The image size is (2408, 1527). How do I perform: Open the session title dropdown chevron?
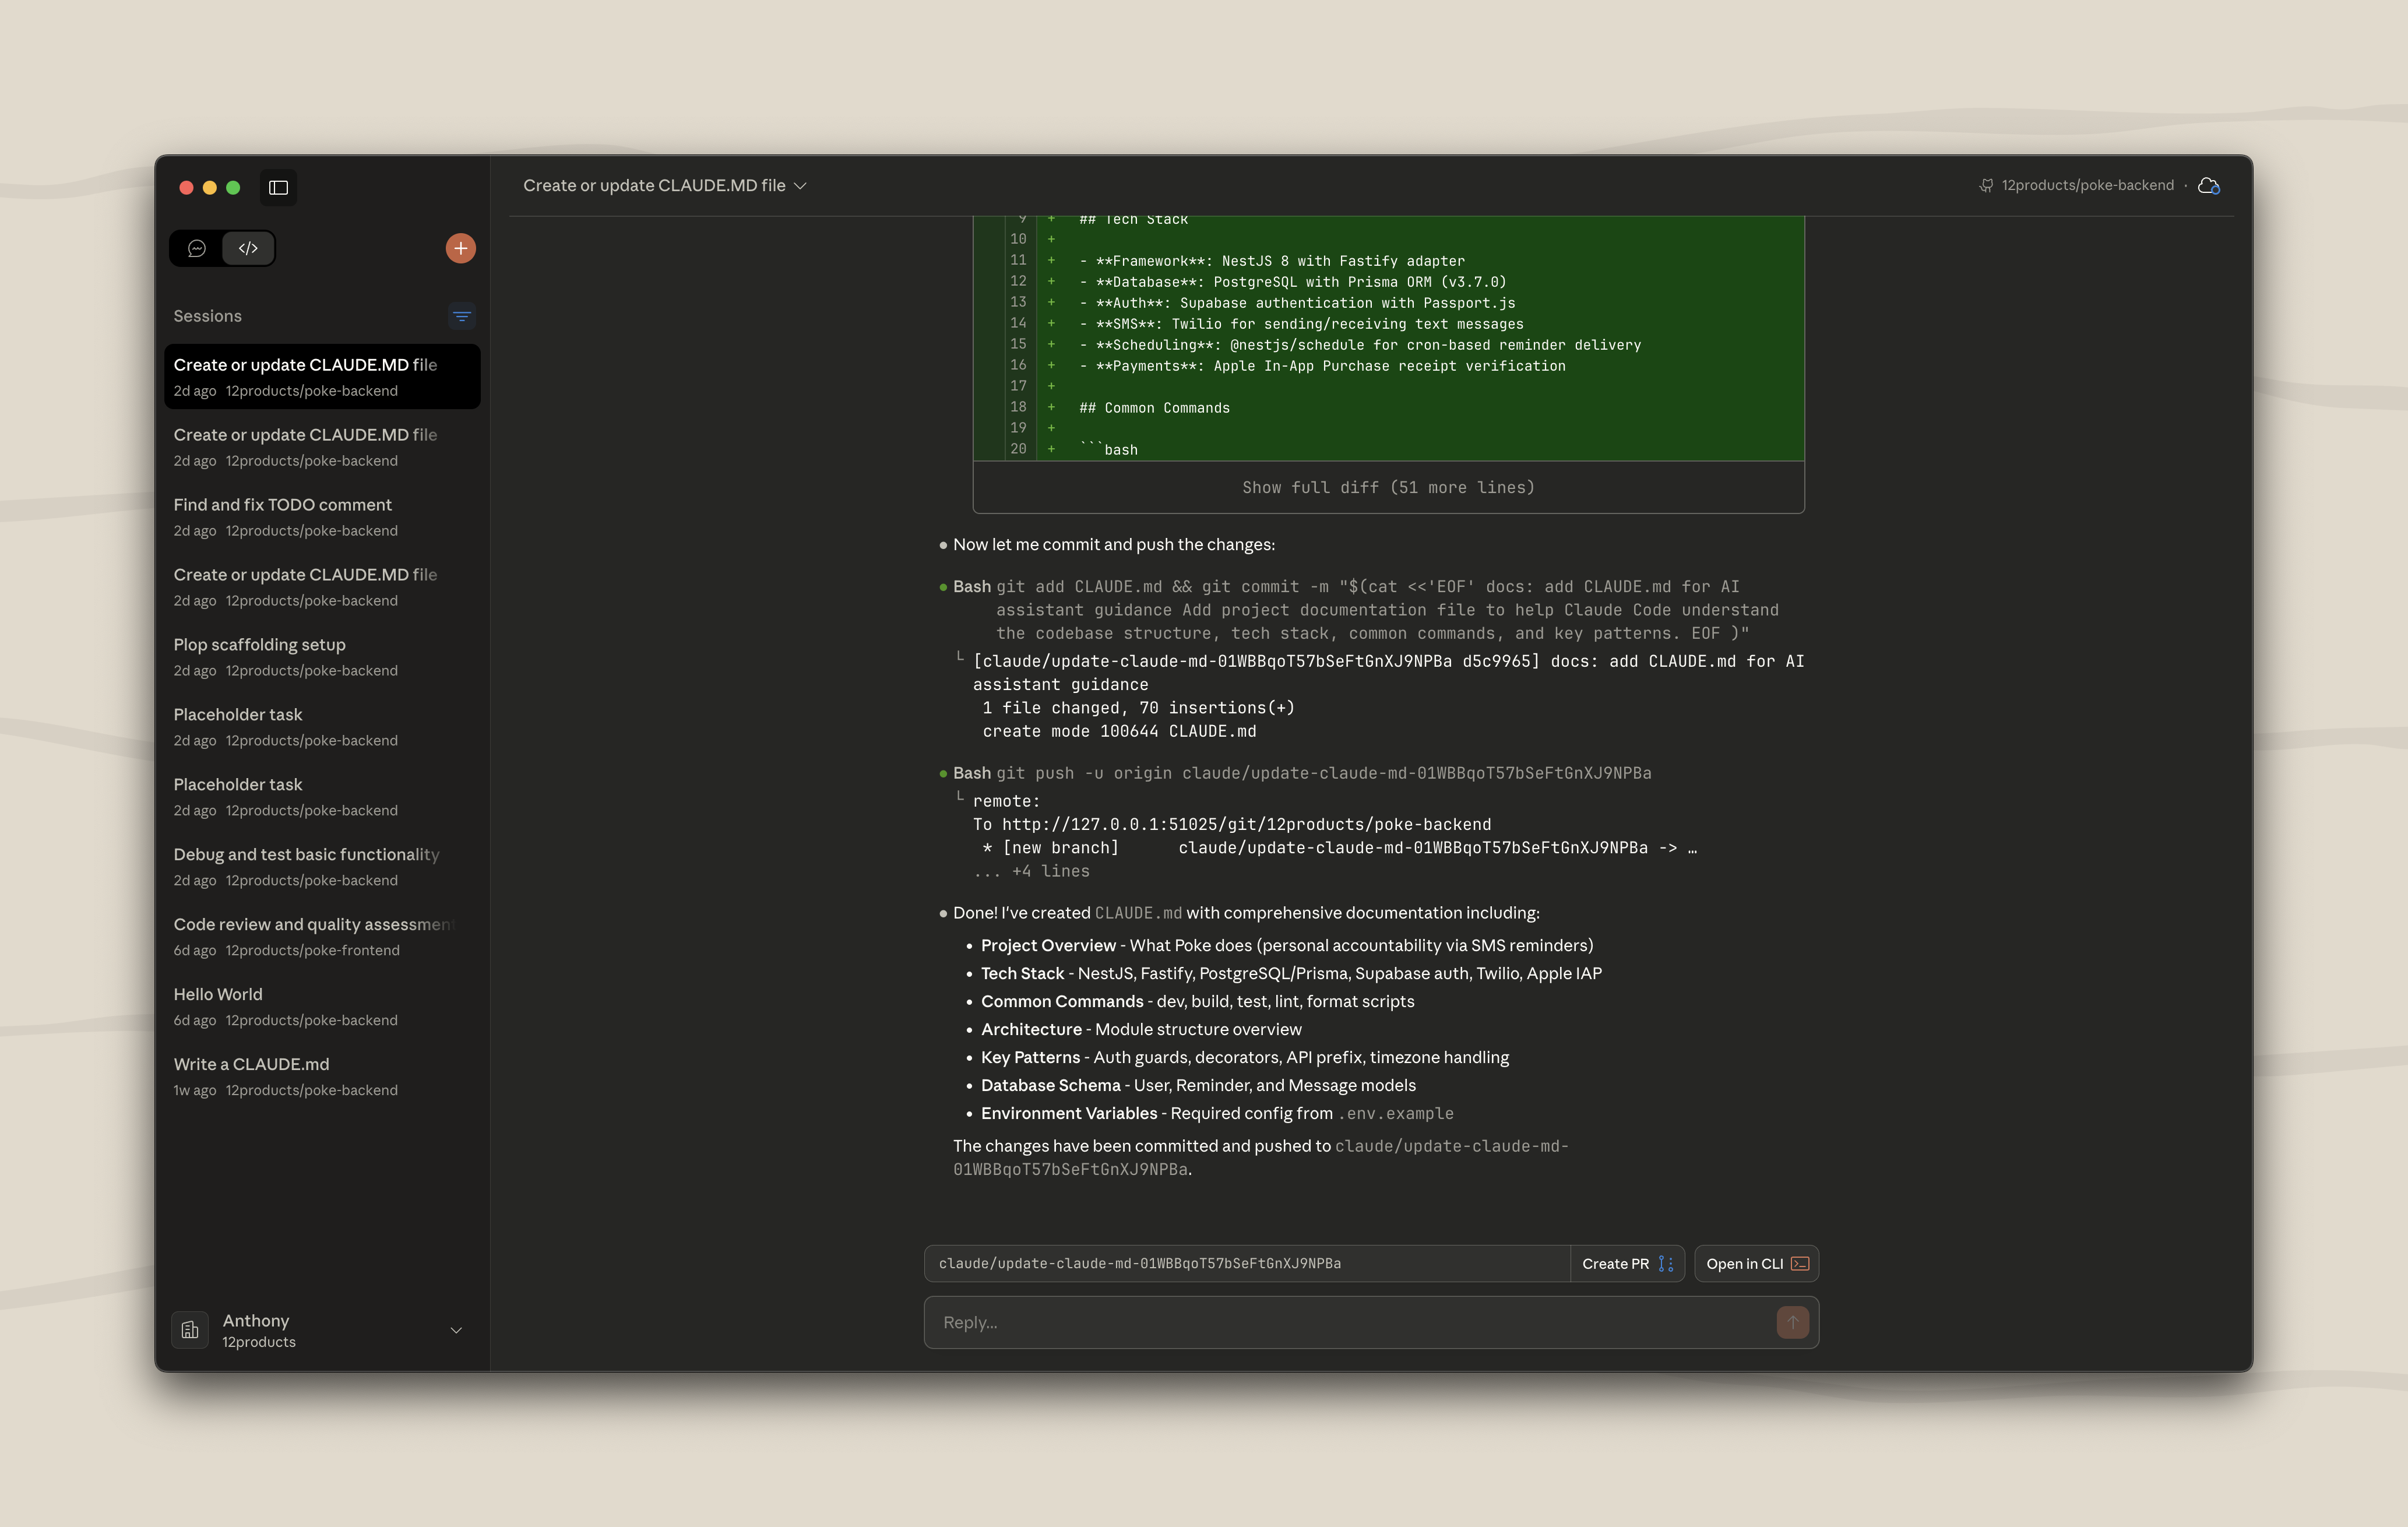point(799,185)
